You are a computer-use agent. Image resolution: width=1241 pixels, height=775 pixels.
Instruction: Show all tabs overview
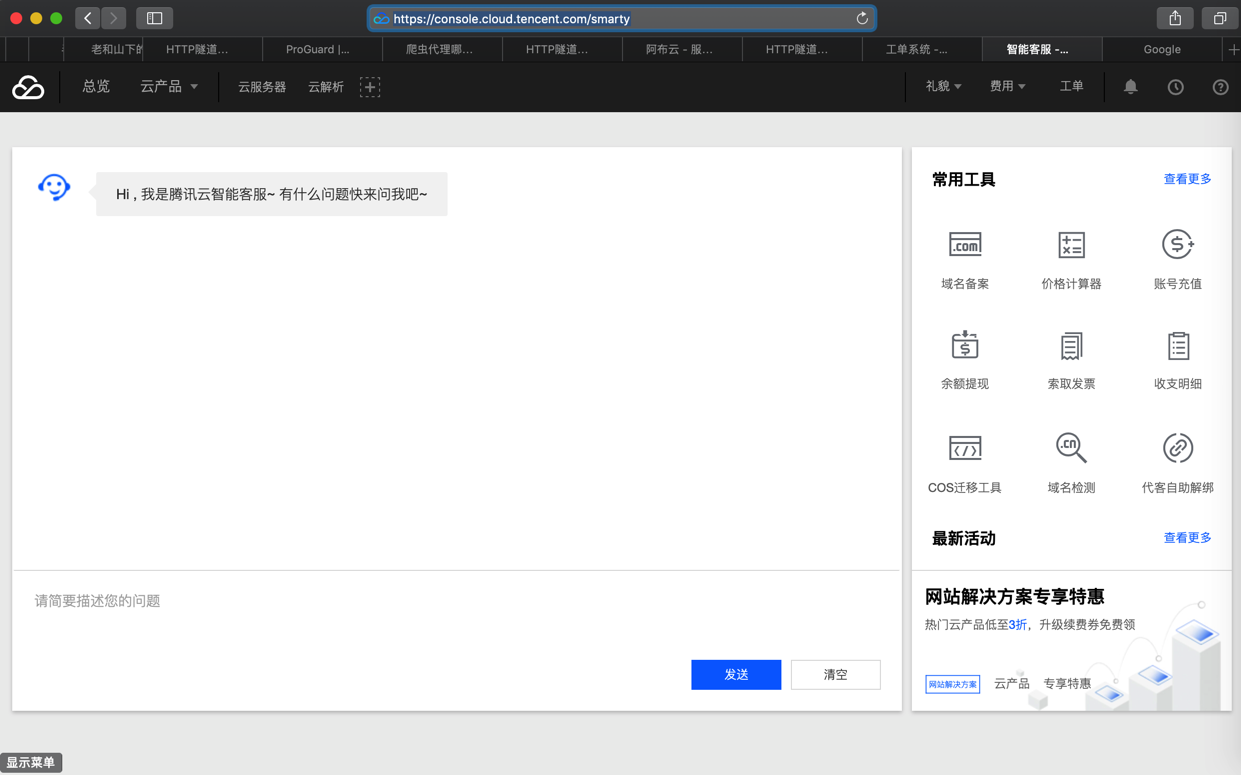(x=1219, y=18)
